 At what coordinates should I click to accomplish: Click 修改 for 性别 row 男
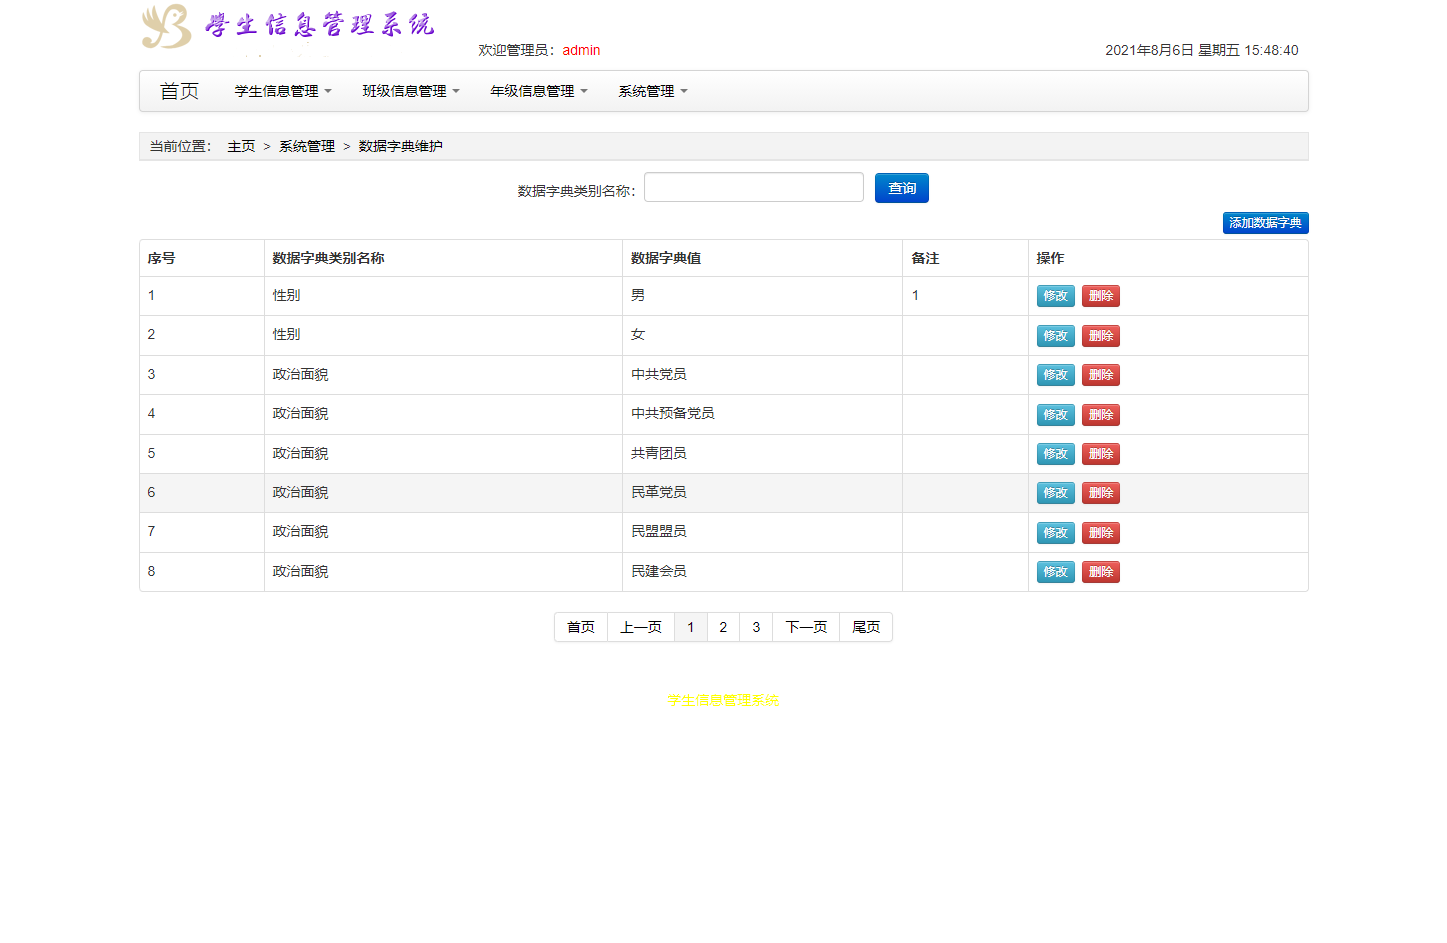pos(1055,295)
